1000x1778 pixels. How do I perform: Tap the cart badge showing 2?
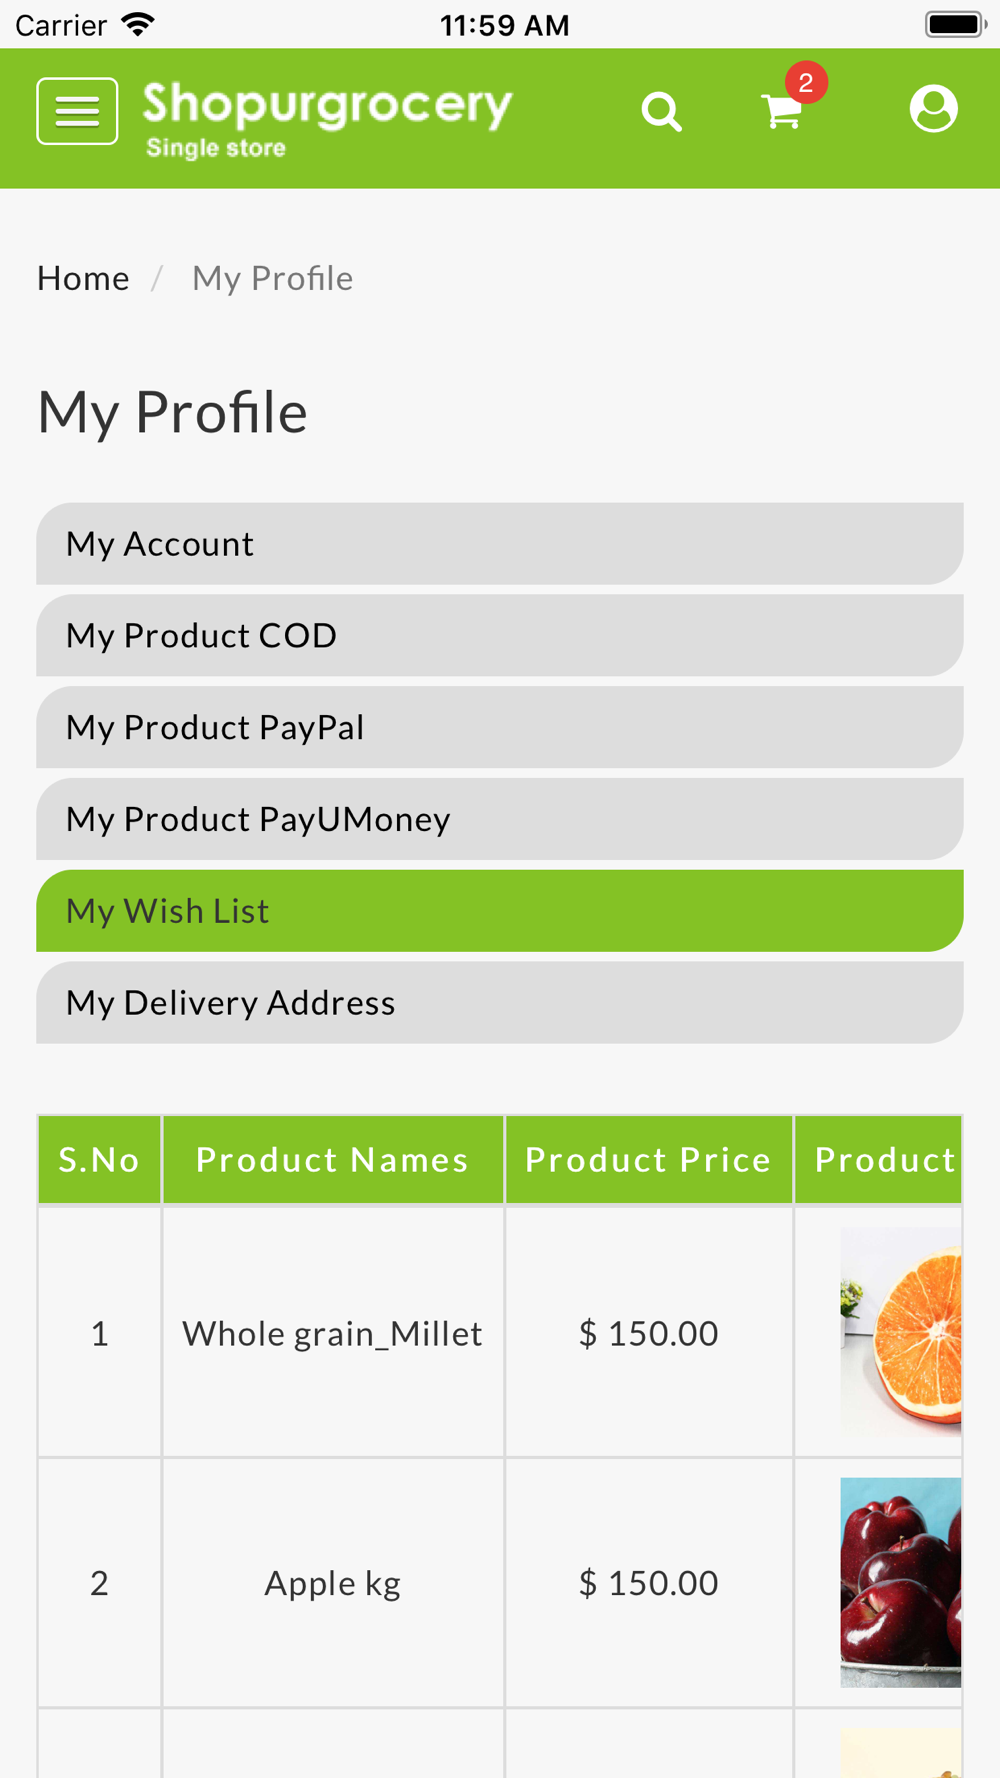pos(806,83)
